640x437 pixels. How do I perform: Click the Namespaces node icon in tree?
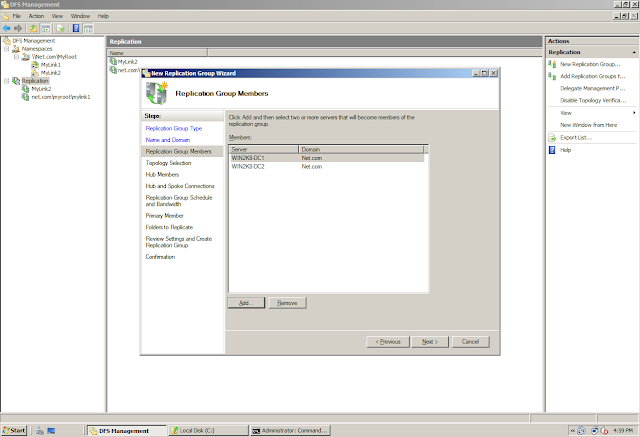pos(16,49)
